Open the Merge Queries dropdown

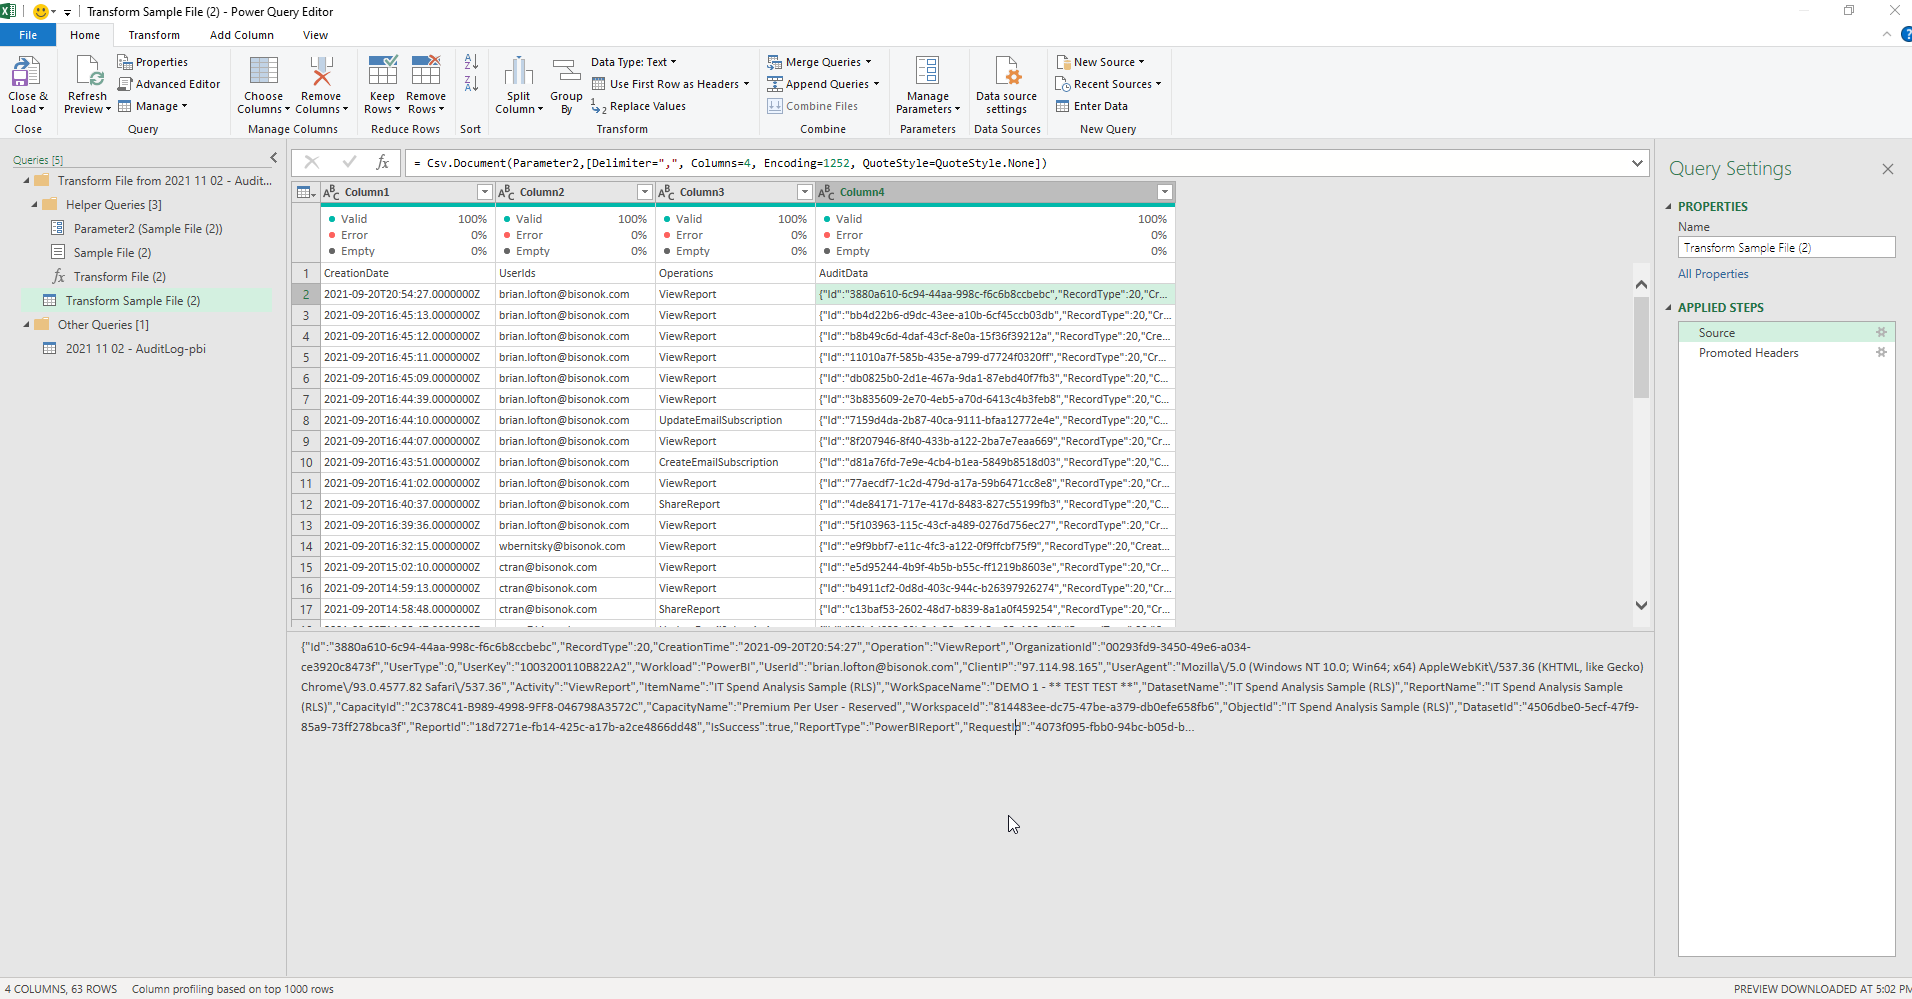click(820, 62)
